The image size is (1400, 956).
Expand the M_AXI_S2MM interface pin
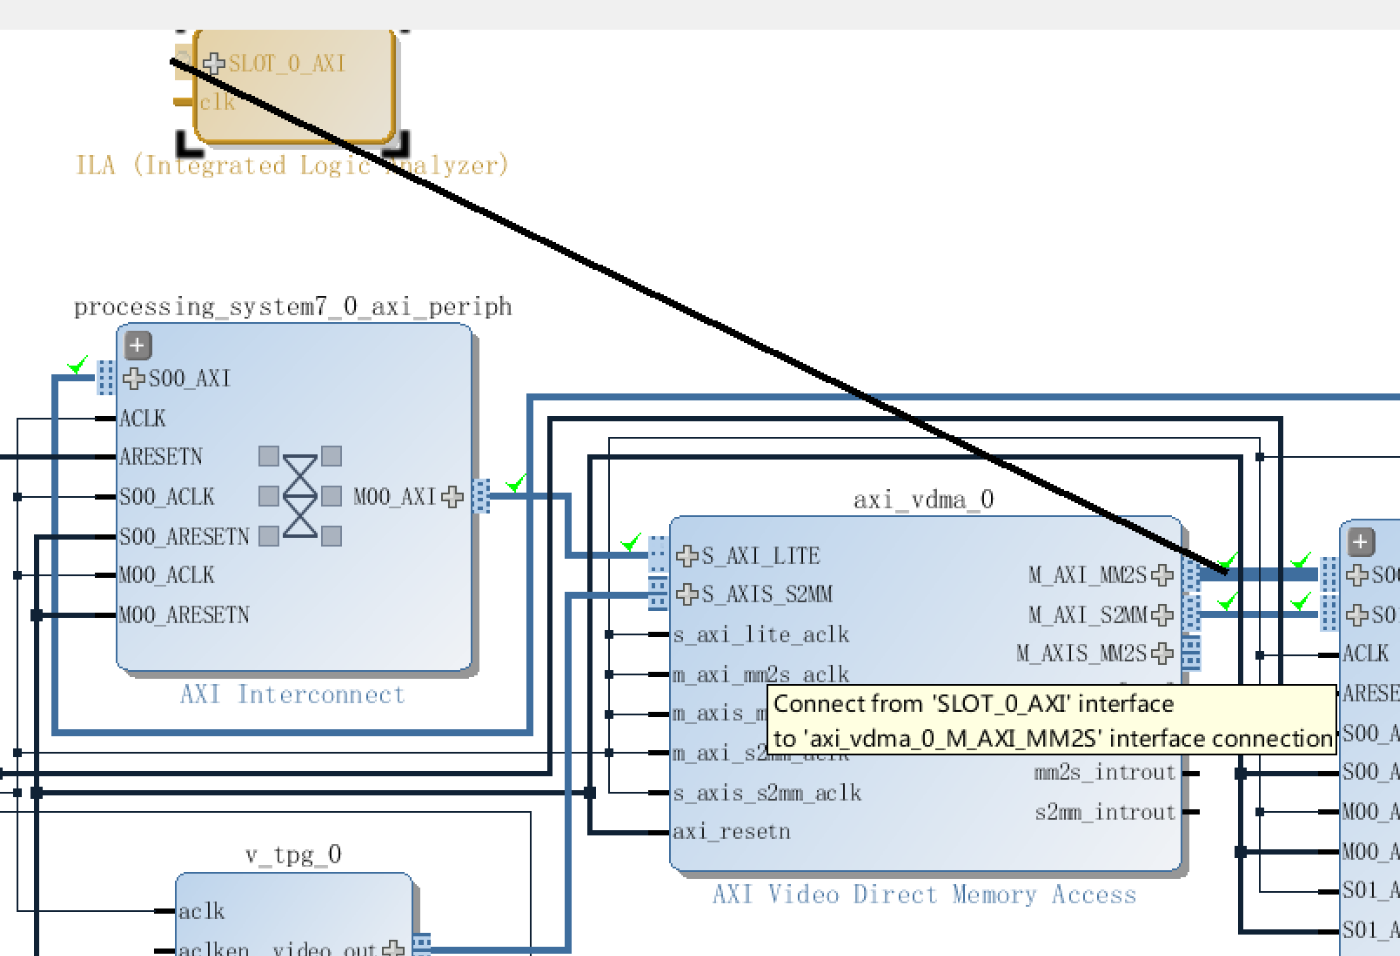click(1162, 614)
